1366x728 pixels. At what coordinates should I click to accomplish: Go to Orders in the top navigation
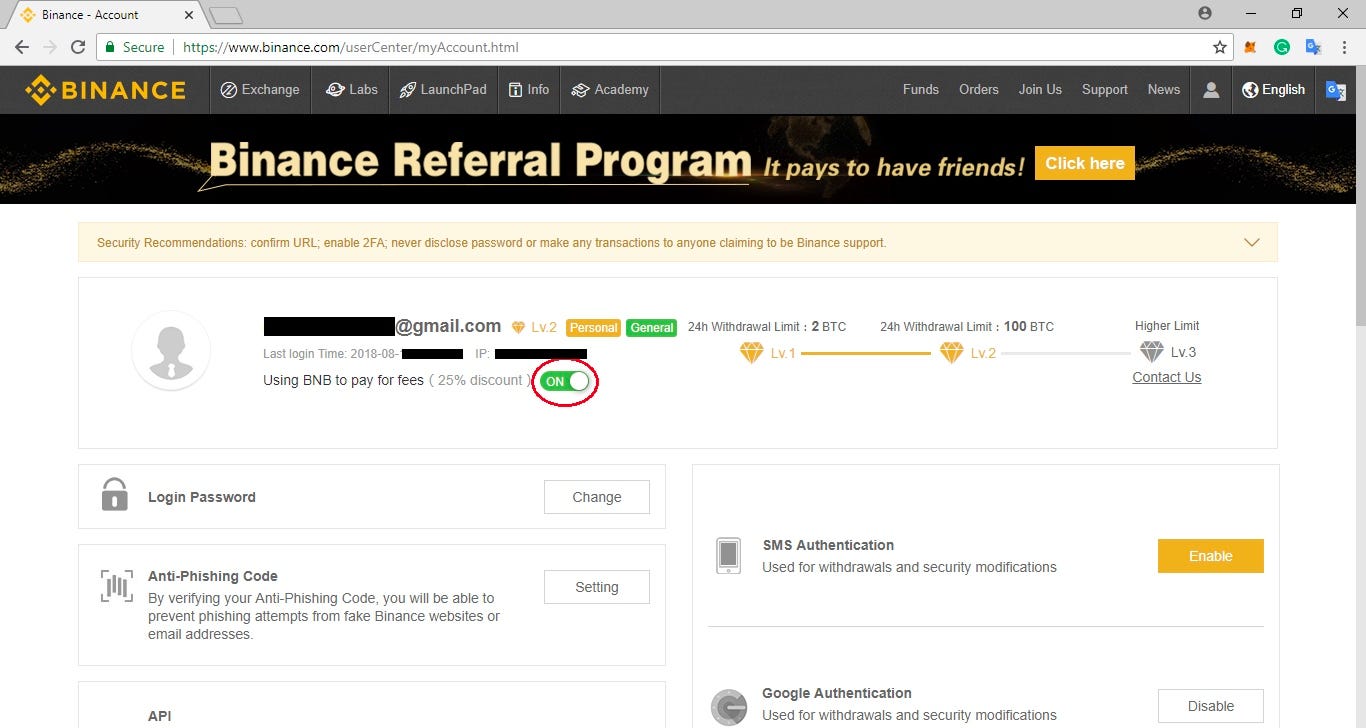click(x=979, y=89)
